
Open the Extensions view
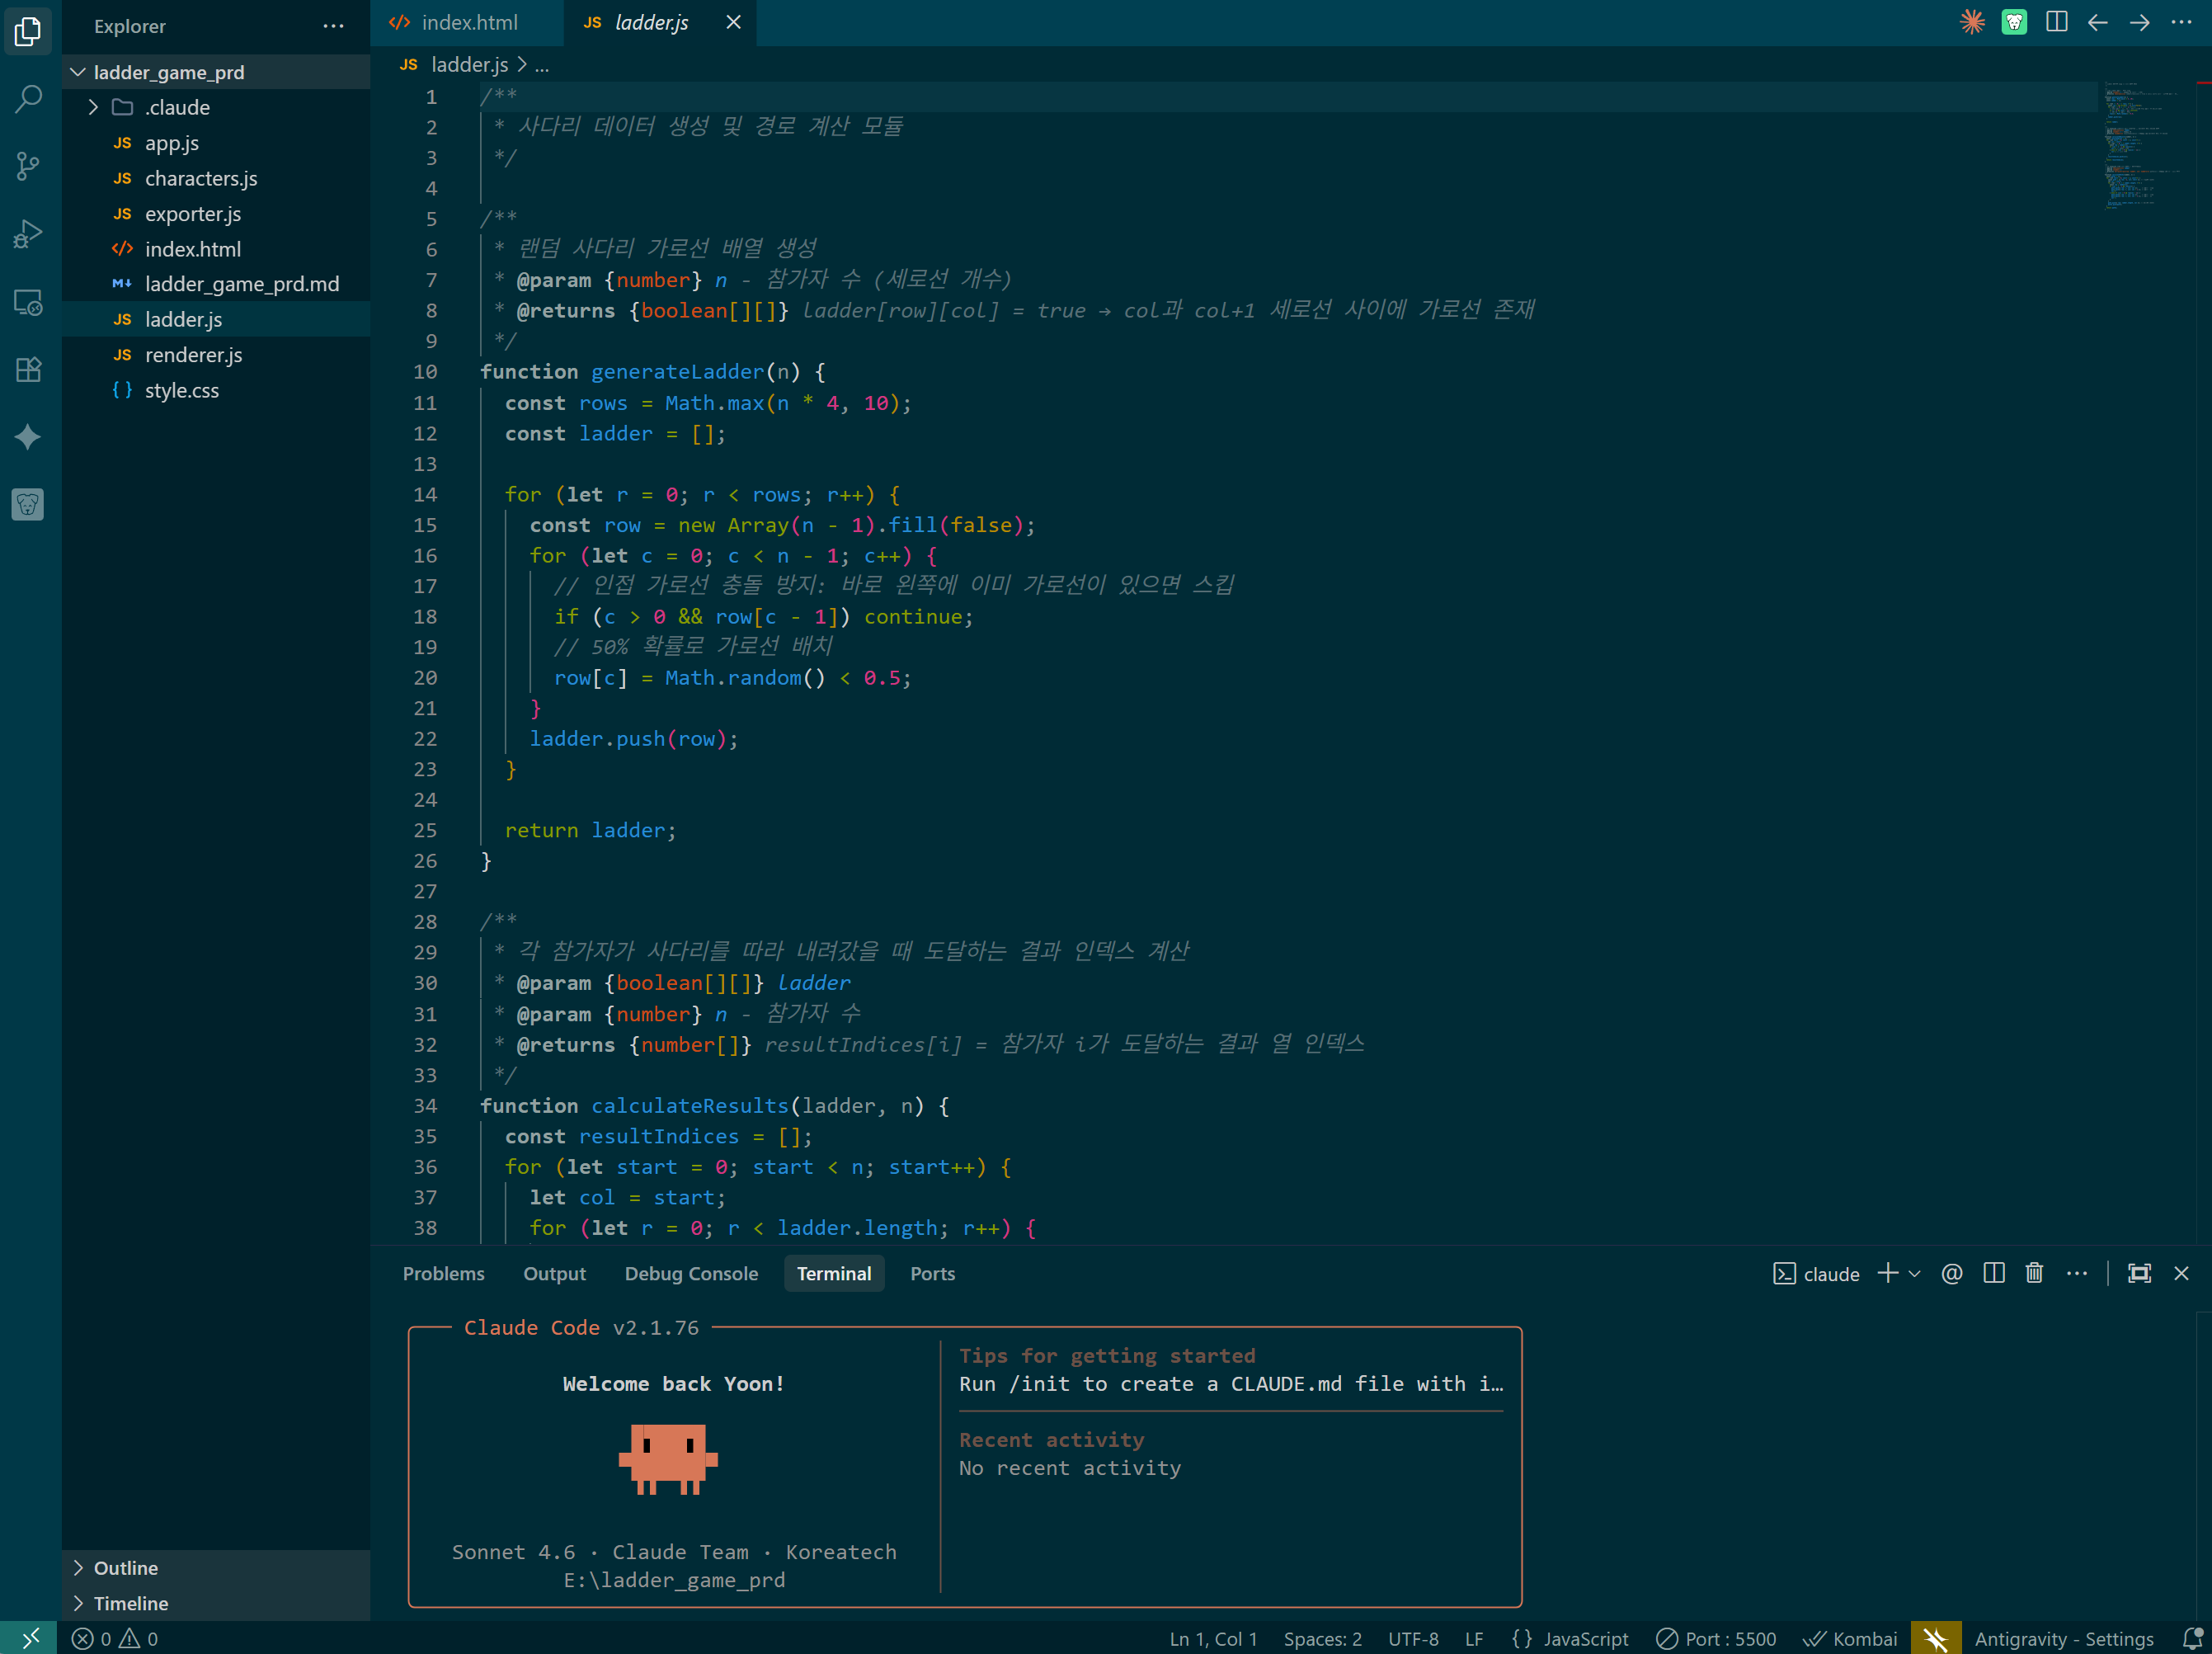[29, 370]
